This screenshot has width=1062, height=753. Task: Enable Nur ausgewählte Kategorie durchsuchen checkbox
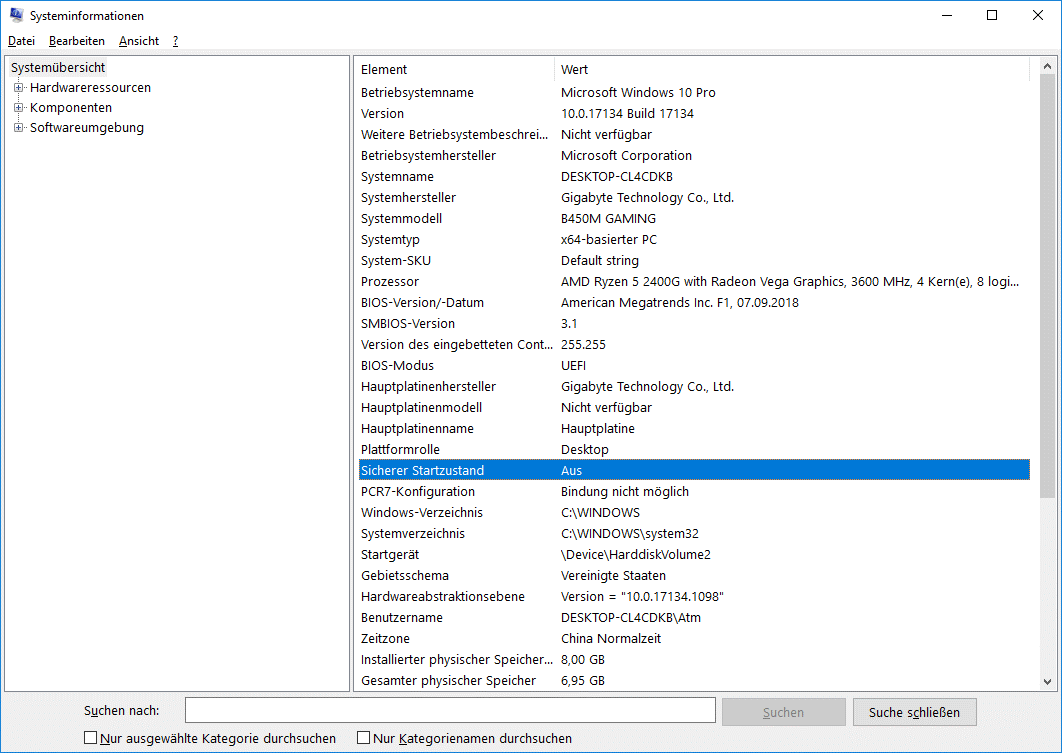point(90,737)
